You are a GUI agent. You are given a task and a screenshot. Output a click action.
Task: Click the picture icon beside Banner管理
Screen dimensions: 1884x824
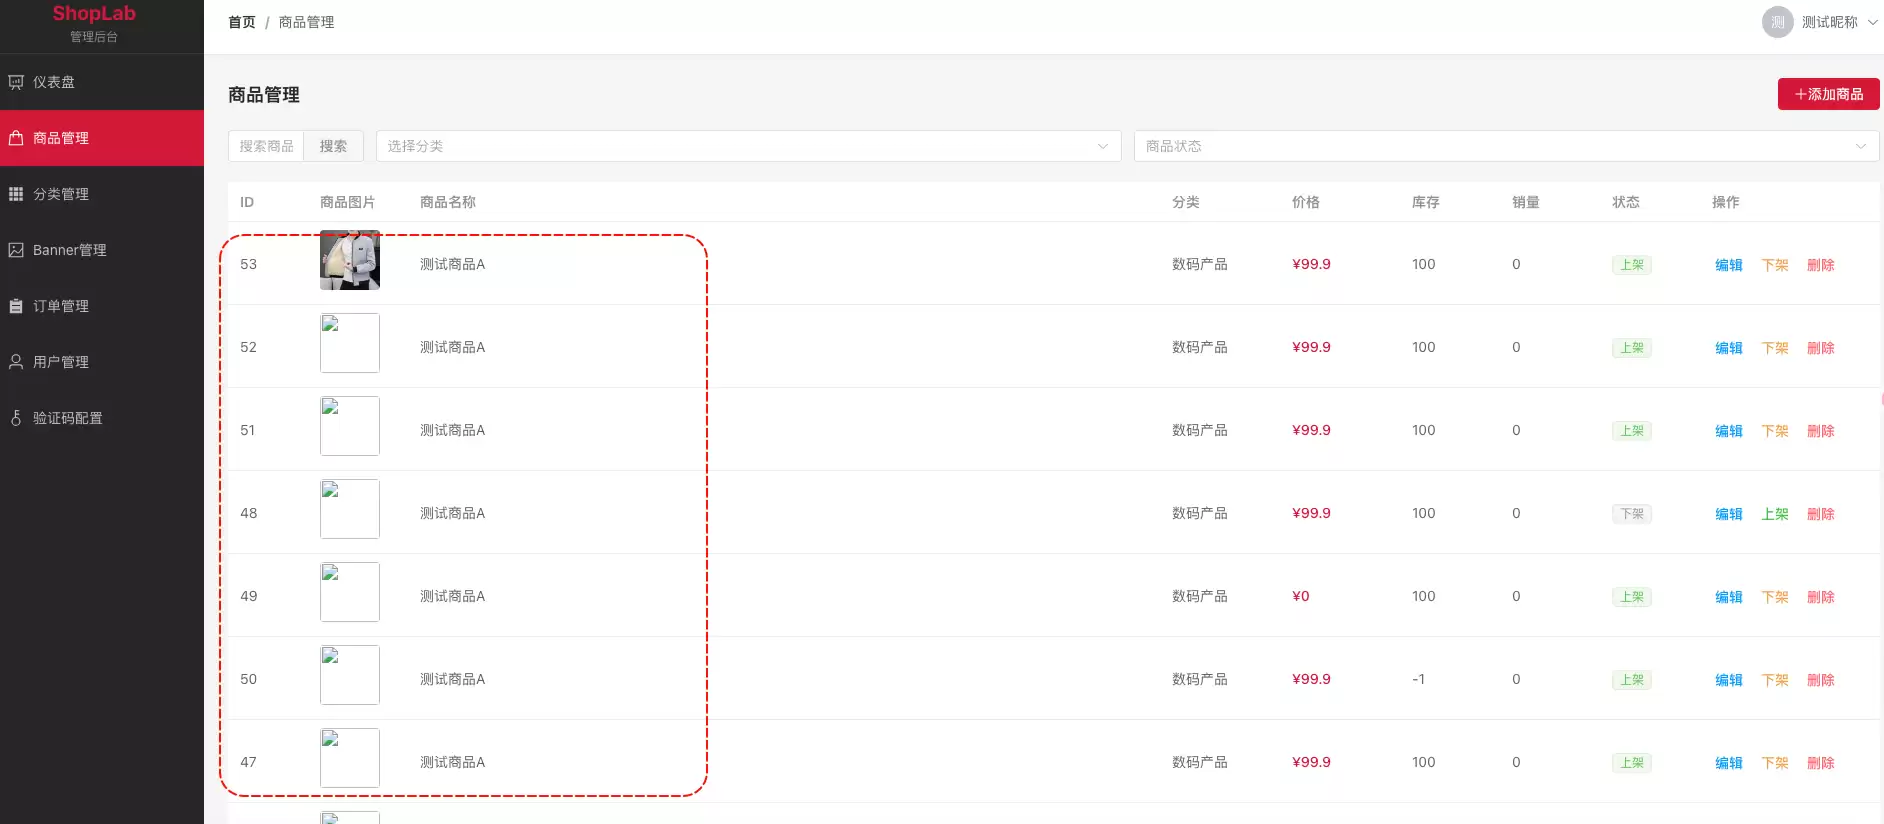click(x=16, y=250)
